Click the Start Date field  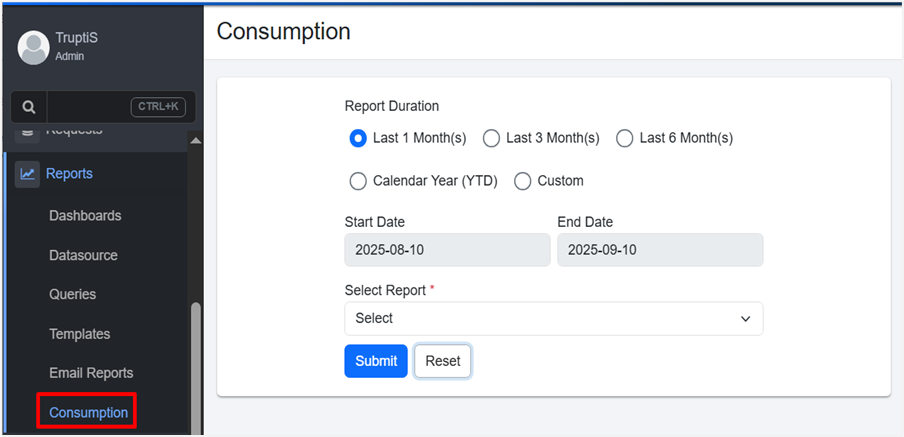pyautogui.click(x=447, y=250)
